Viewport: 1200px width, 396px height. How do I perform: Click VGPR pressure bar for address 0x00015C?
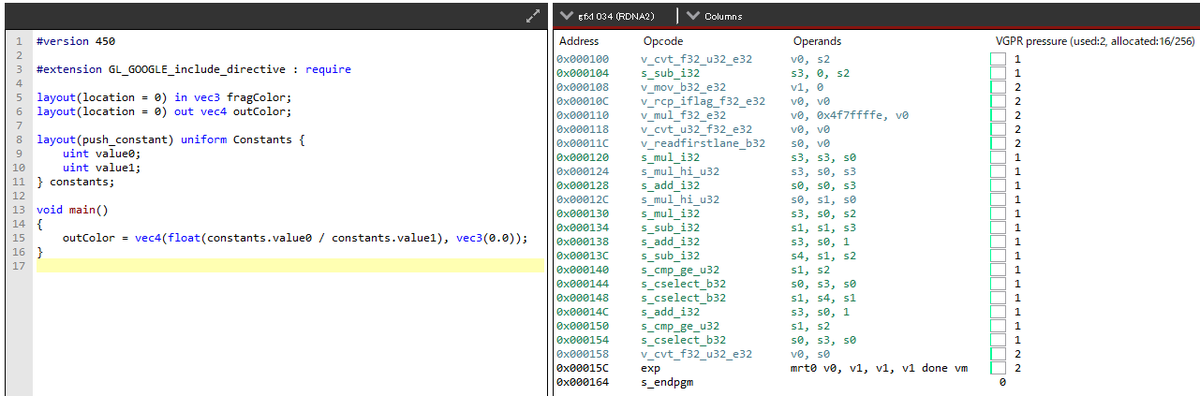click(x=997, y=367)
